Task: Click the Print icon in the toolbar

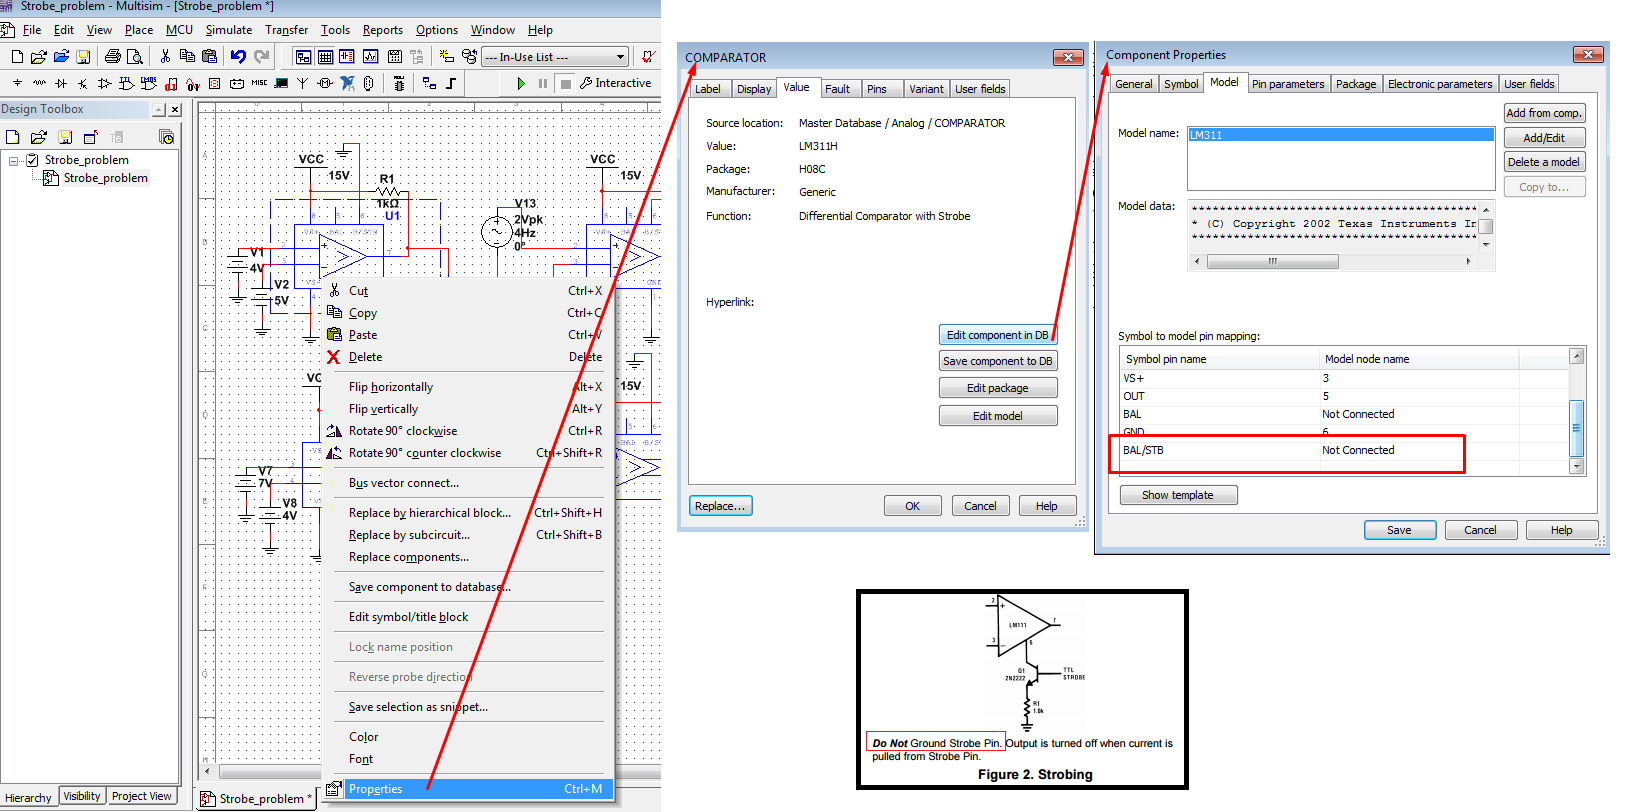Action: click(x=113, y=57)
